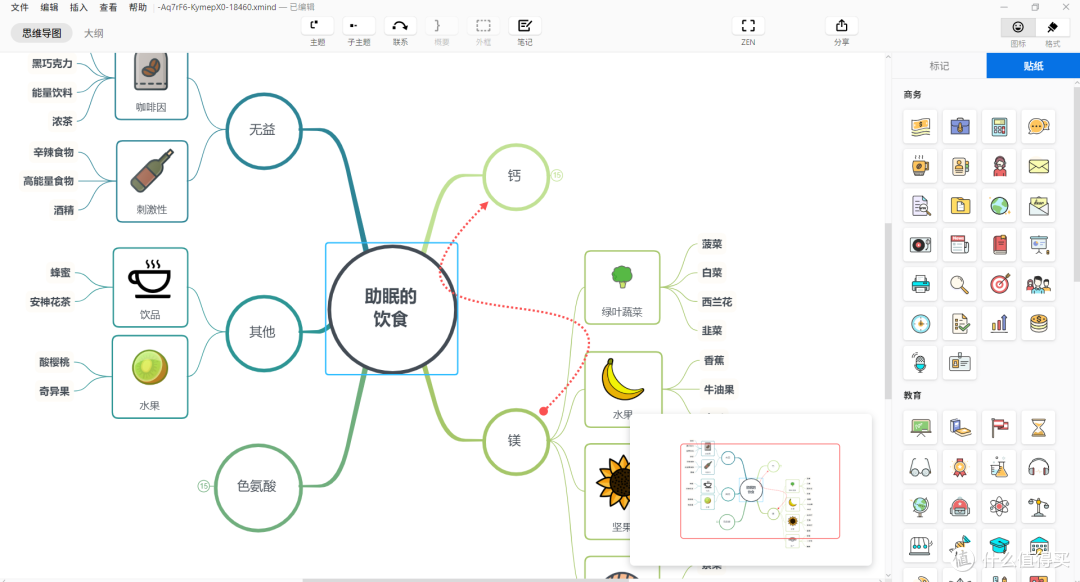
Task: Select the central topic 助眠的饮食
Action: click(x=392, y=308)
